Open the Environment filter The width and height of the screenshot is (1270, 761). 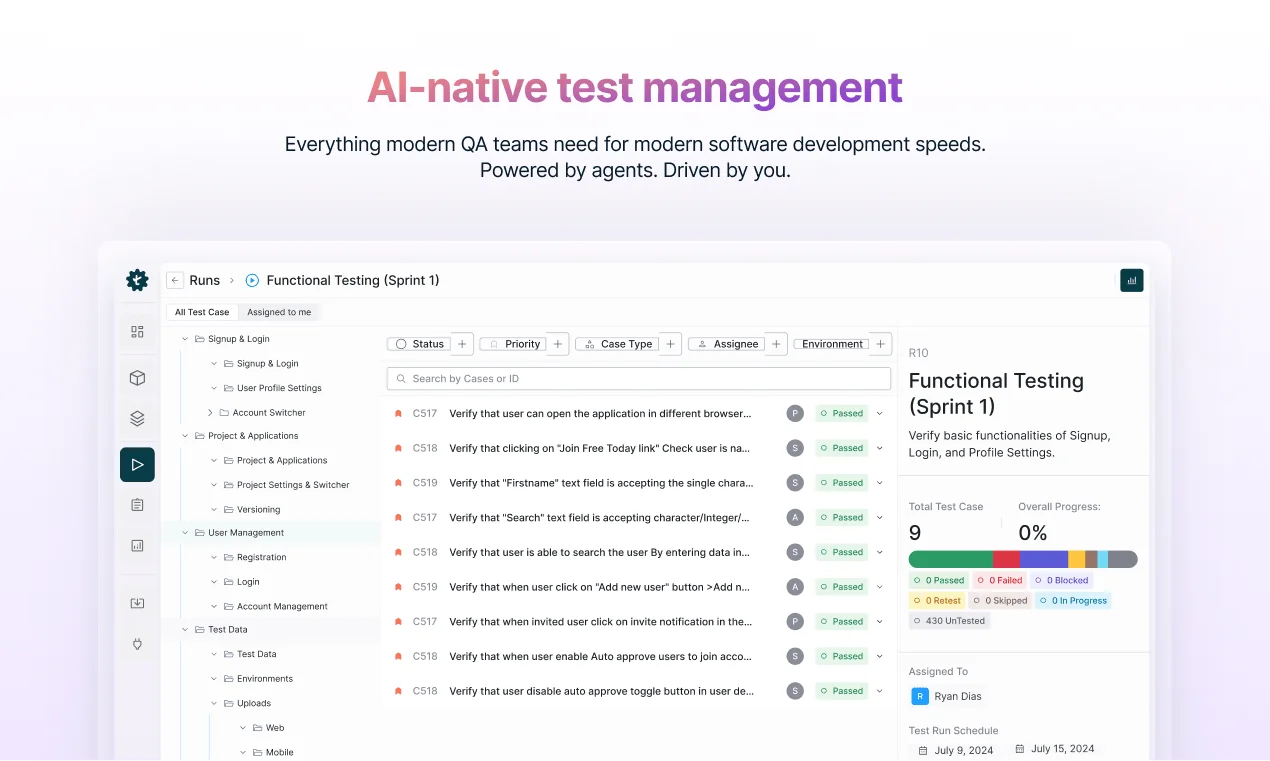pos(832,344)
